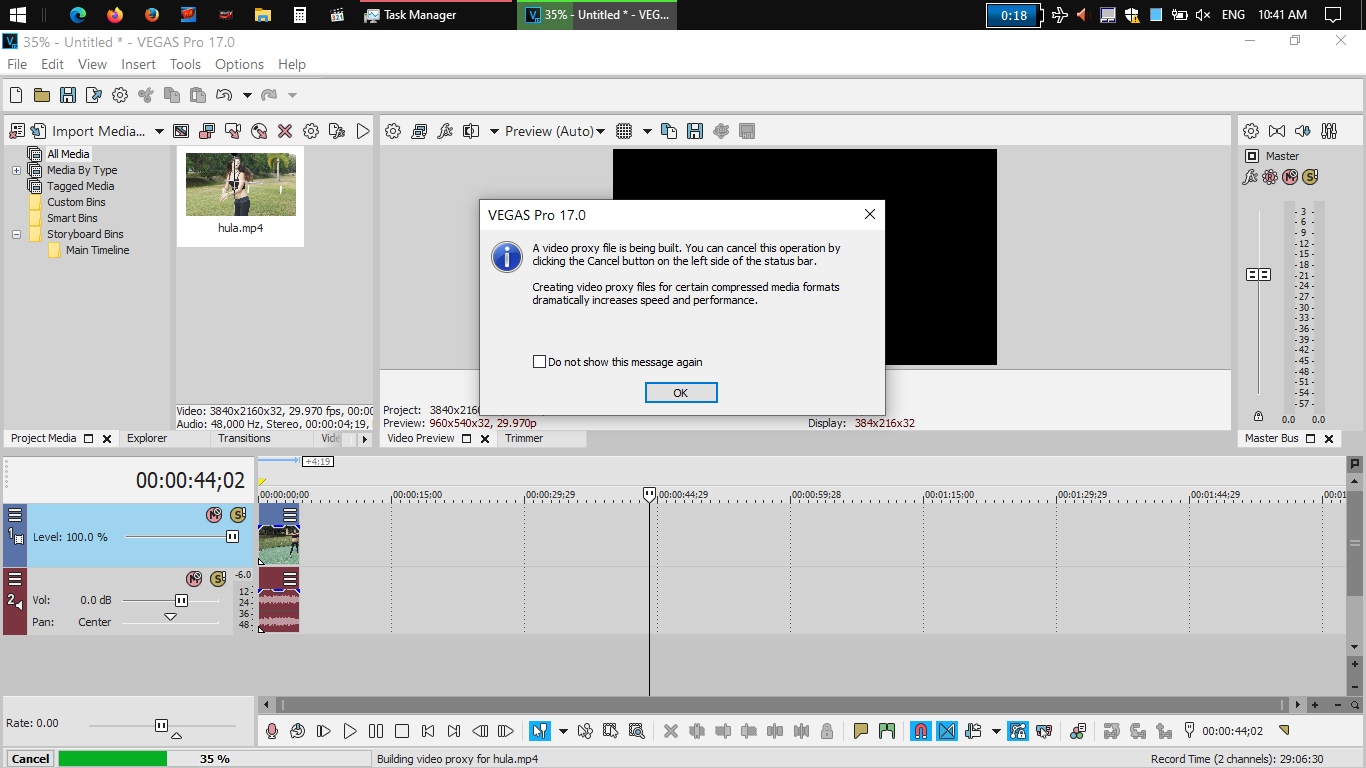Viewport: 1366px width, 768px height.
Task: Pause timeline playback
Action: (x=376, y=731)
